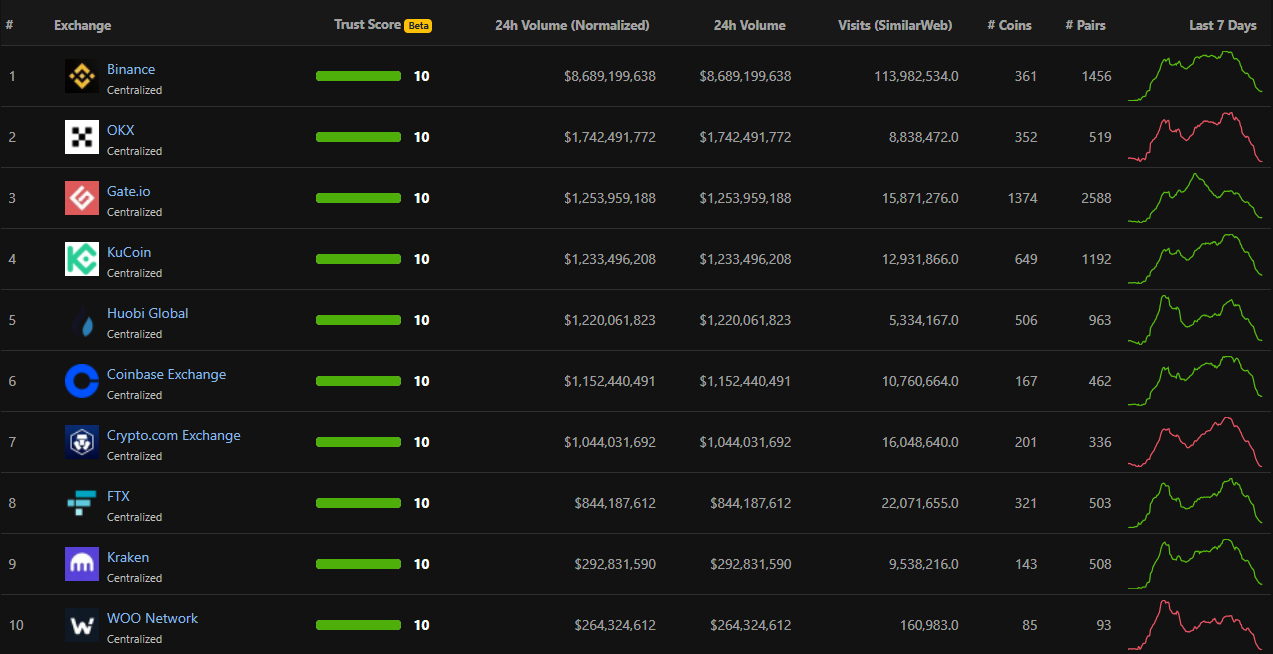1273x654 pixels.
Task: Sort by 24h Volume (Normalized) header
Action: click(572, 26)
